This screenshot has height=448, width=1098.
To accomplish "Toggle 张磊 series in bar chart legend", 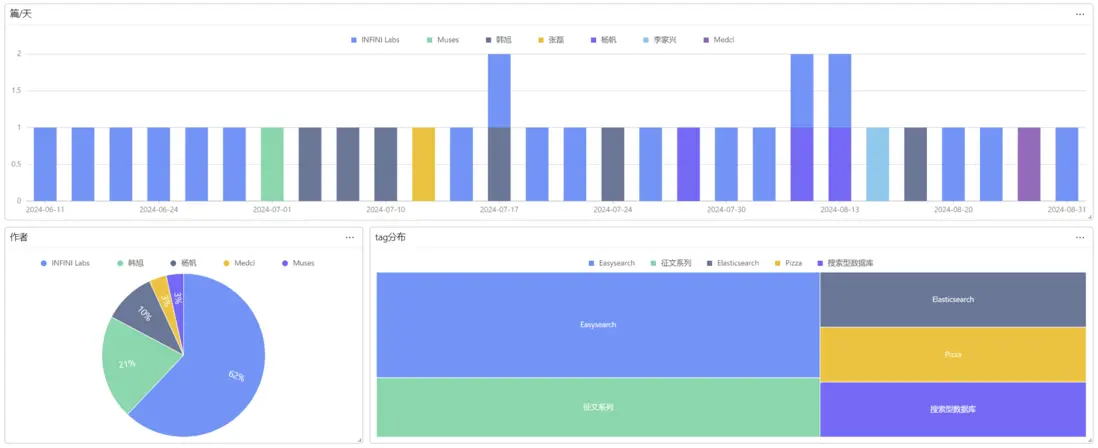I will (x=551, y=40).
